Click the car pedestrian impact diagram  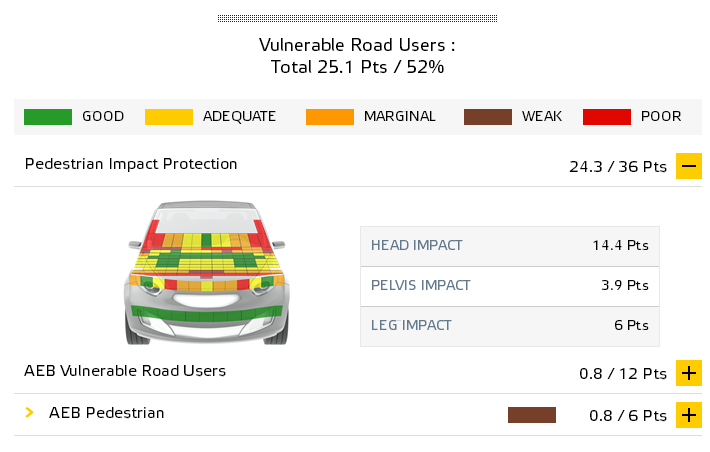point(206,273)
